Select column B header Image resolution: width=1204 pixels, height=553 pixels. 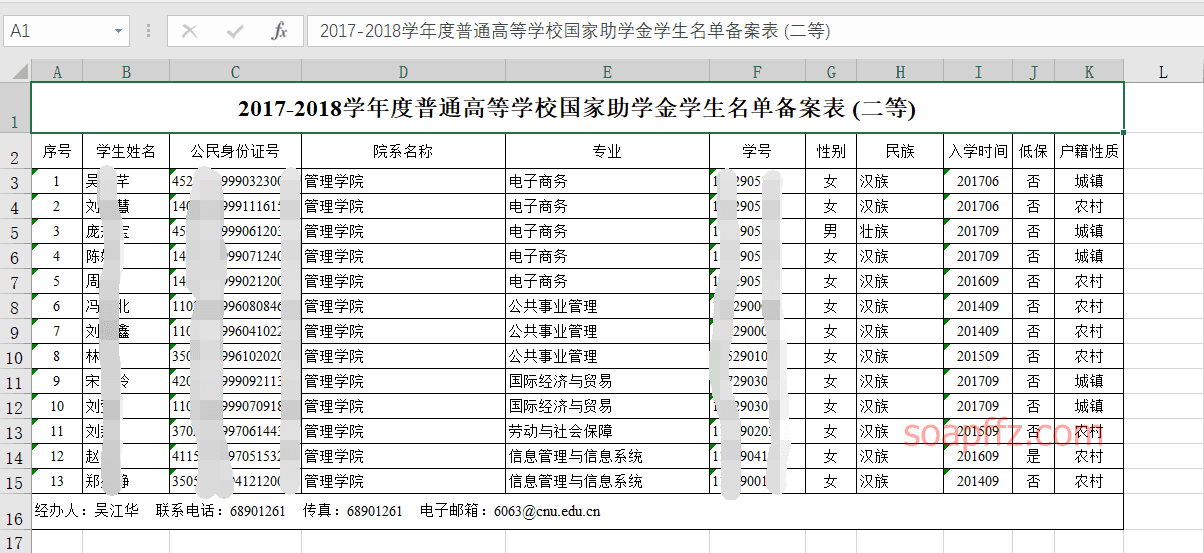pos(126,71)
